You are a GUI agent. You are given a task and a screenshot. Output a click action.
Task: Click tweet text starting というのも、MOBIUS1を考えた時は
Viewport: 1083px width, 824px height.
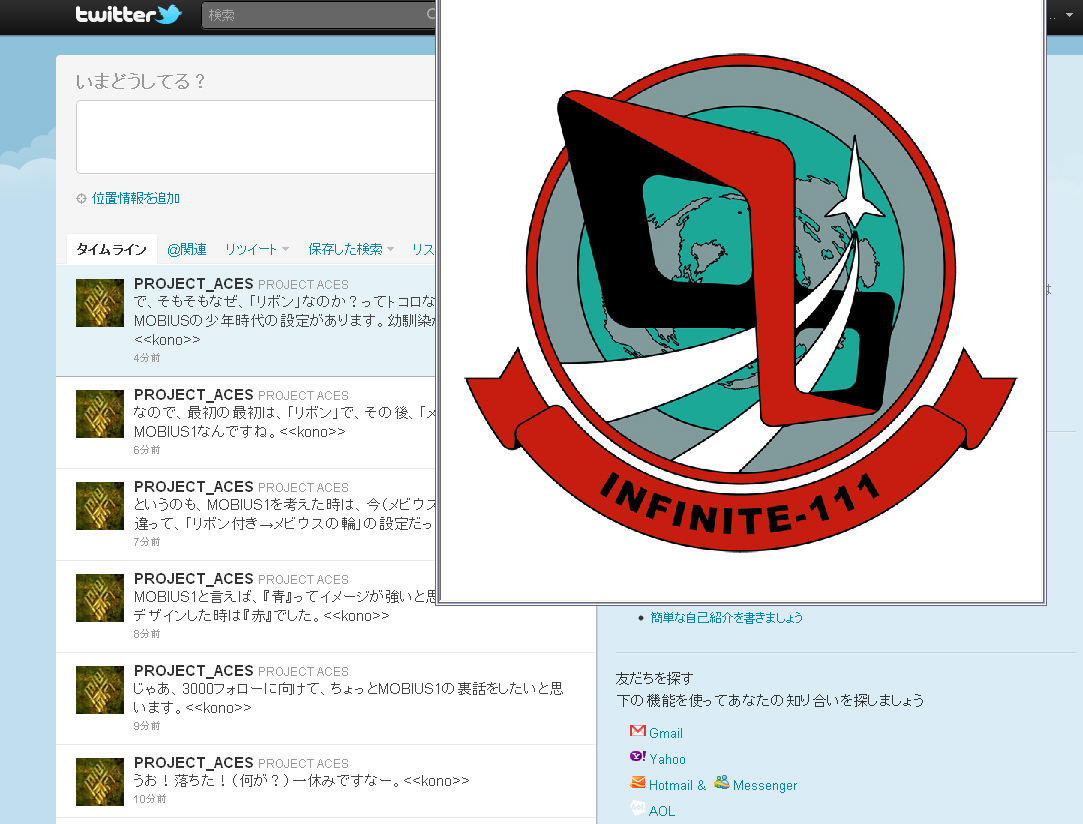(x=285, y=514)
